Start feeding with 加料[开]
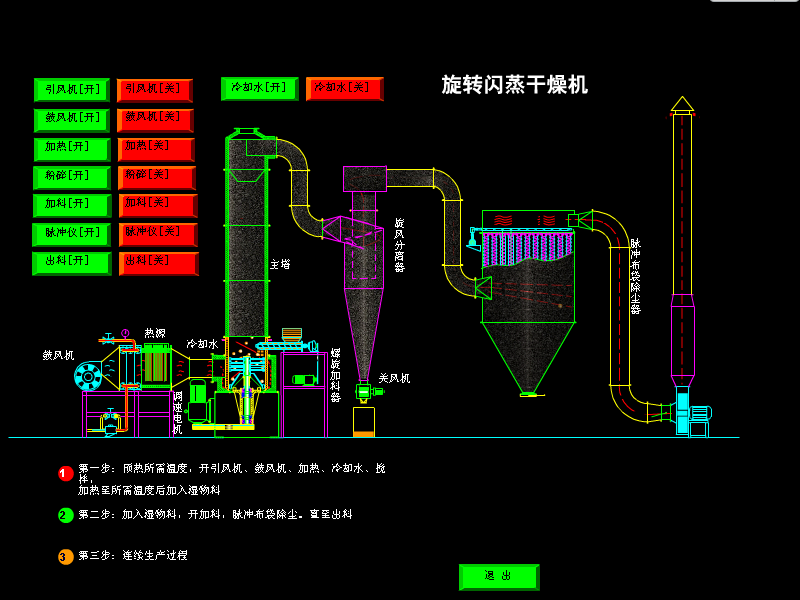 (72, 205)
